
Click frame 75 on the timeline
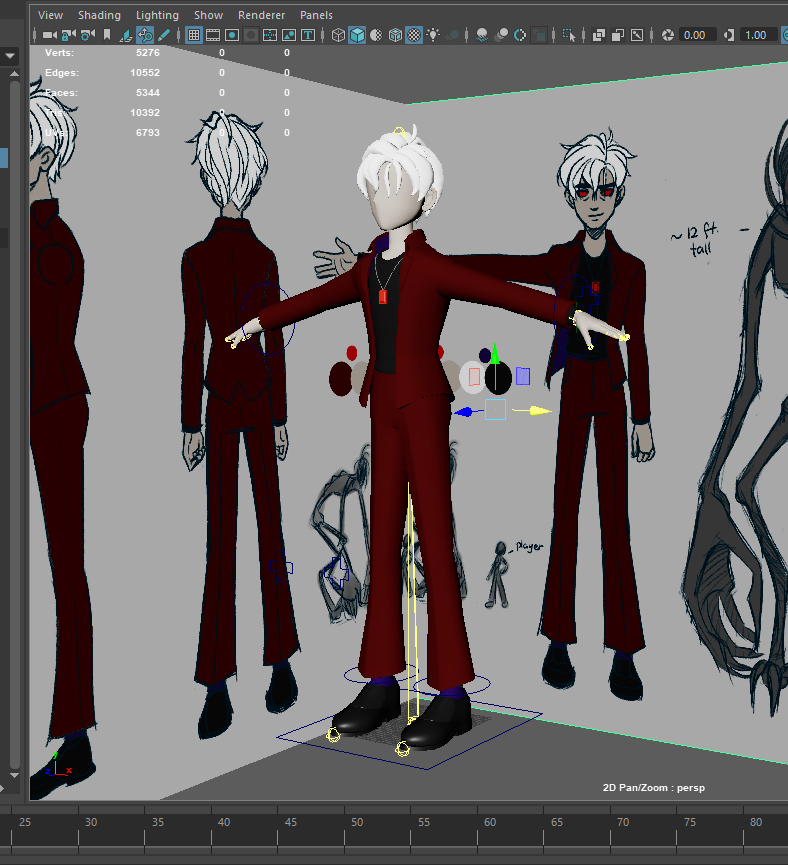click(x=690, y=823)
